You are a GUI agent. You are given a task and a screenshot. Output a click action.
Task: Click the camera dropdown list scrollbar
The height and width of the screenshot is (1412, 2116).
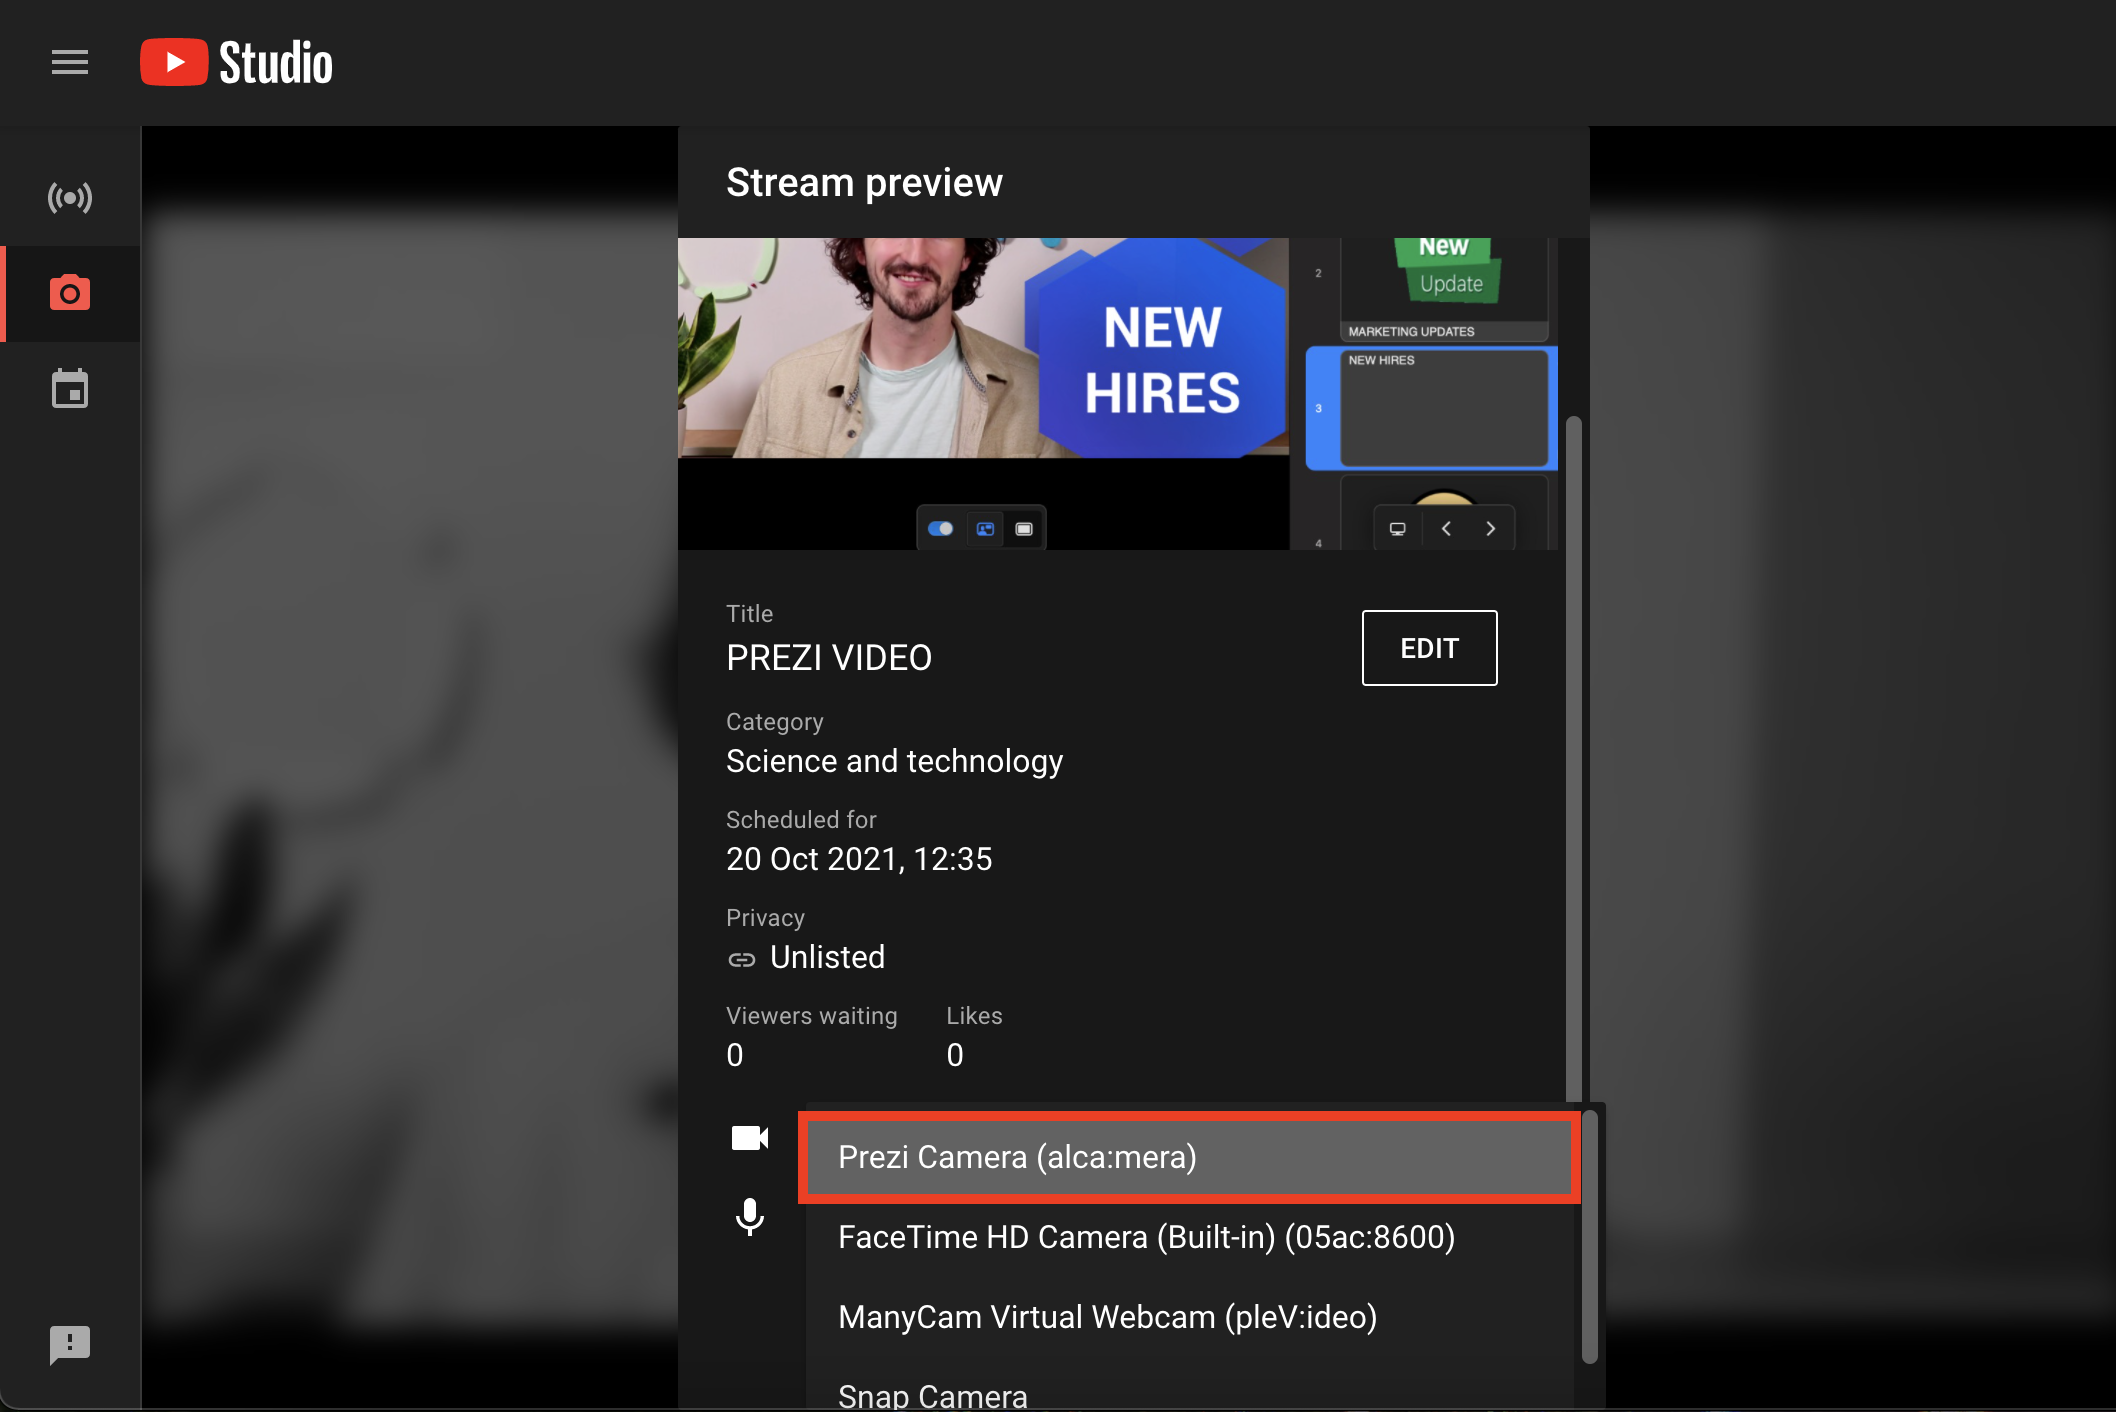click(x=1589, y=1236)
